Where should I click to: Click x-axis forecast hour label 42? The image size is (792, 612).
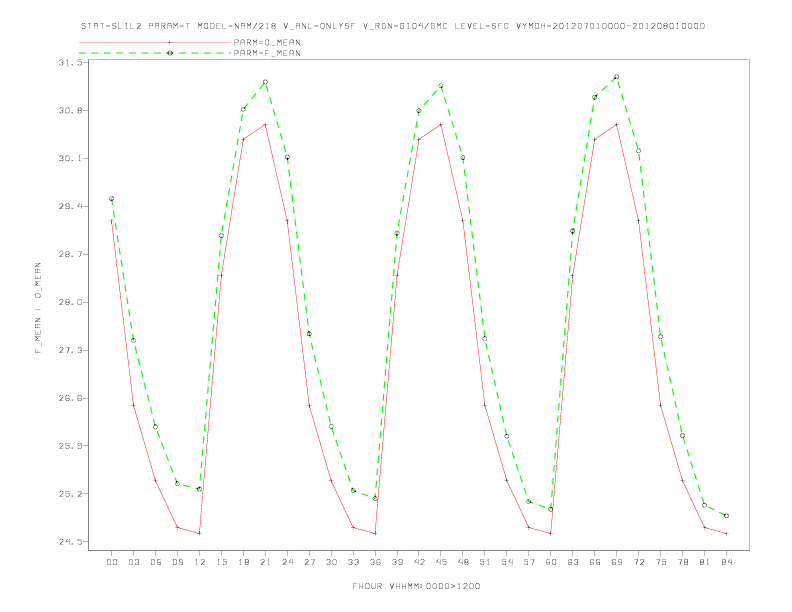click(x=419, y=562)
